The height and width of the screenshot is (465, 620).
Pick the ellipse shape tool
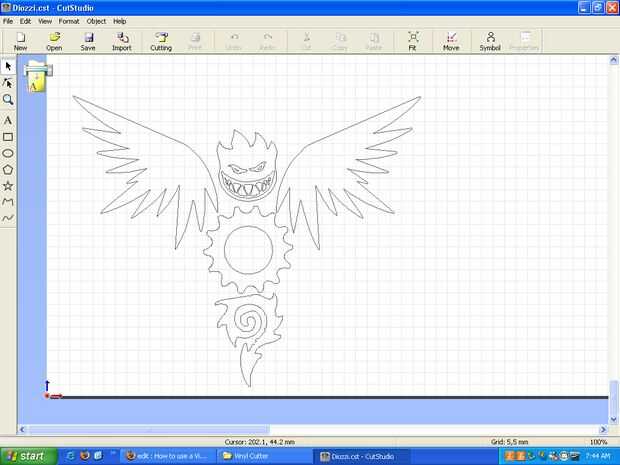click(x=8, y=153)
